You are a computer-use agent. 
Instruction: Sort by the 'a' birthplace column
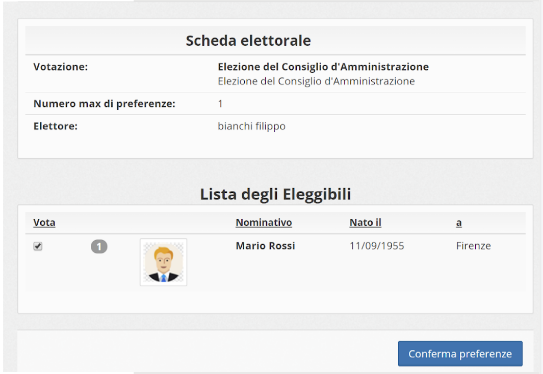(x=459, y=223)
